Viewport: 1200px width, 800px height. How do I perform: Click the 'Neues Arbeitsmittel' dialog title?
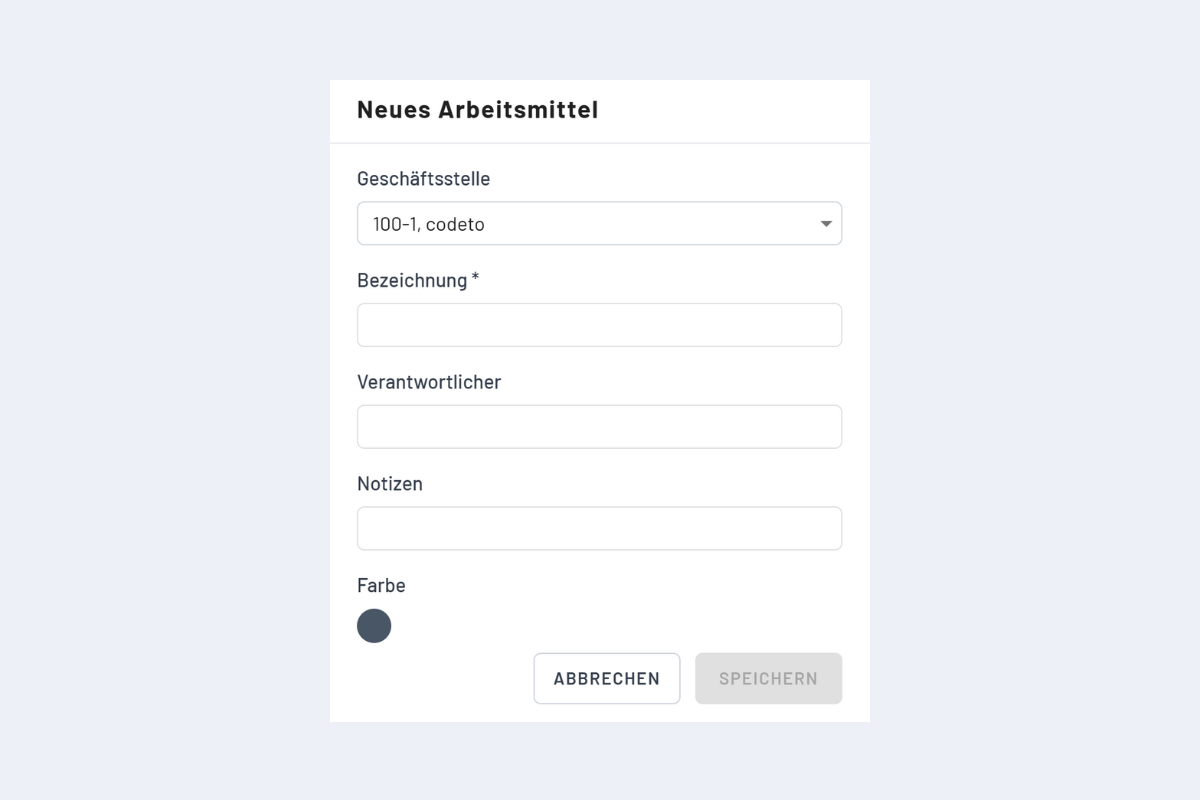477,110
